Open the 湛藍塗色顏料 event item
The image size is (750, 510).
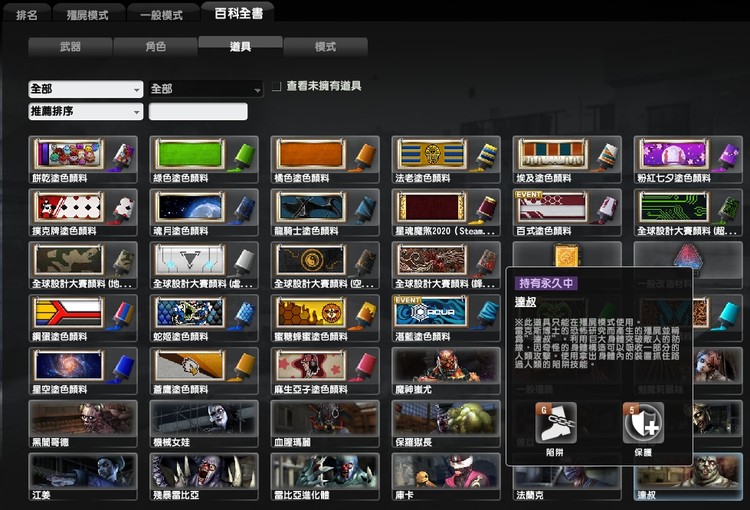pos(446,318)
